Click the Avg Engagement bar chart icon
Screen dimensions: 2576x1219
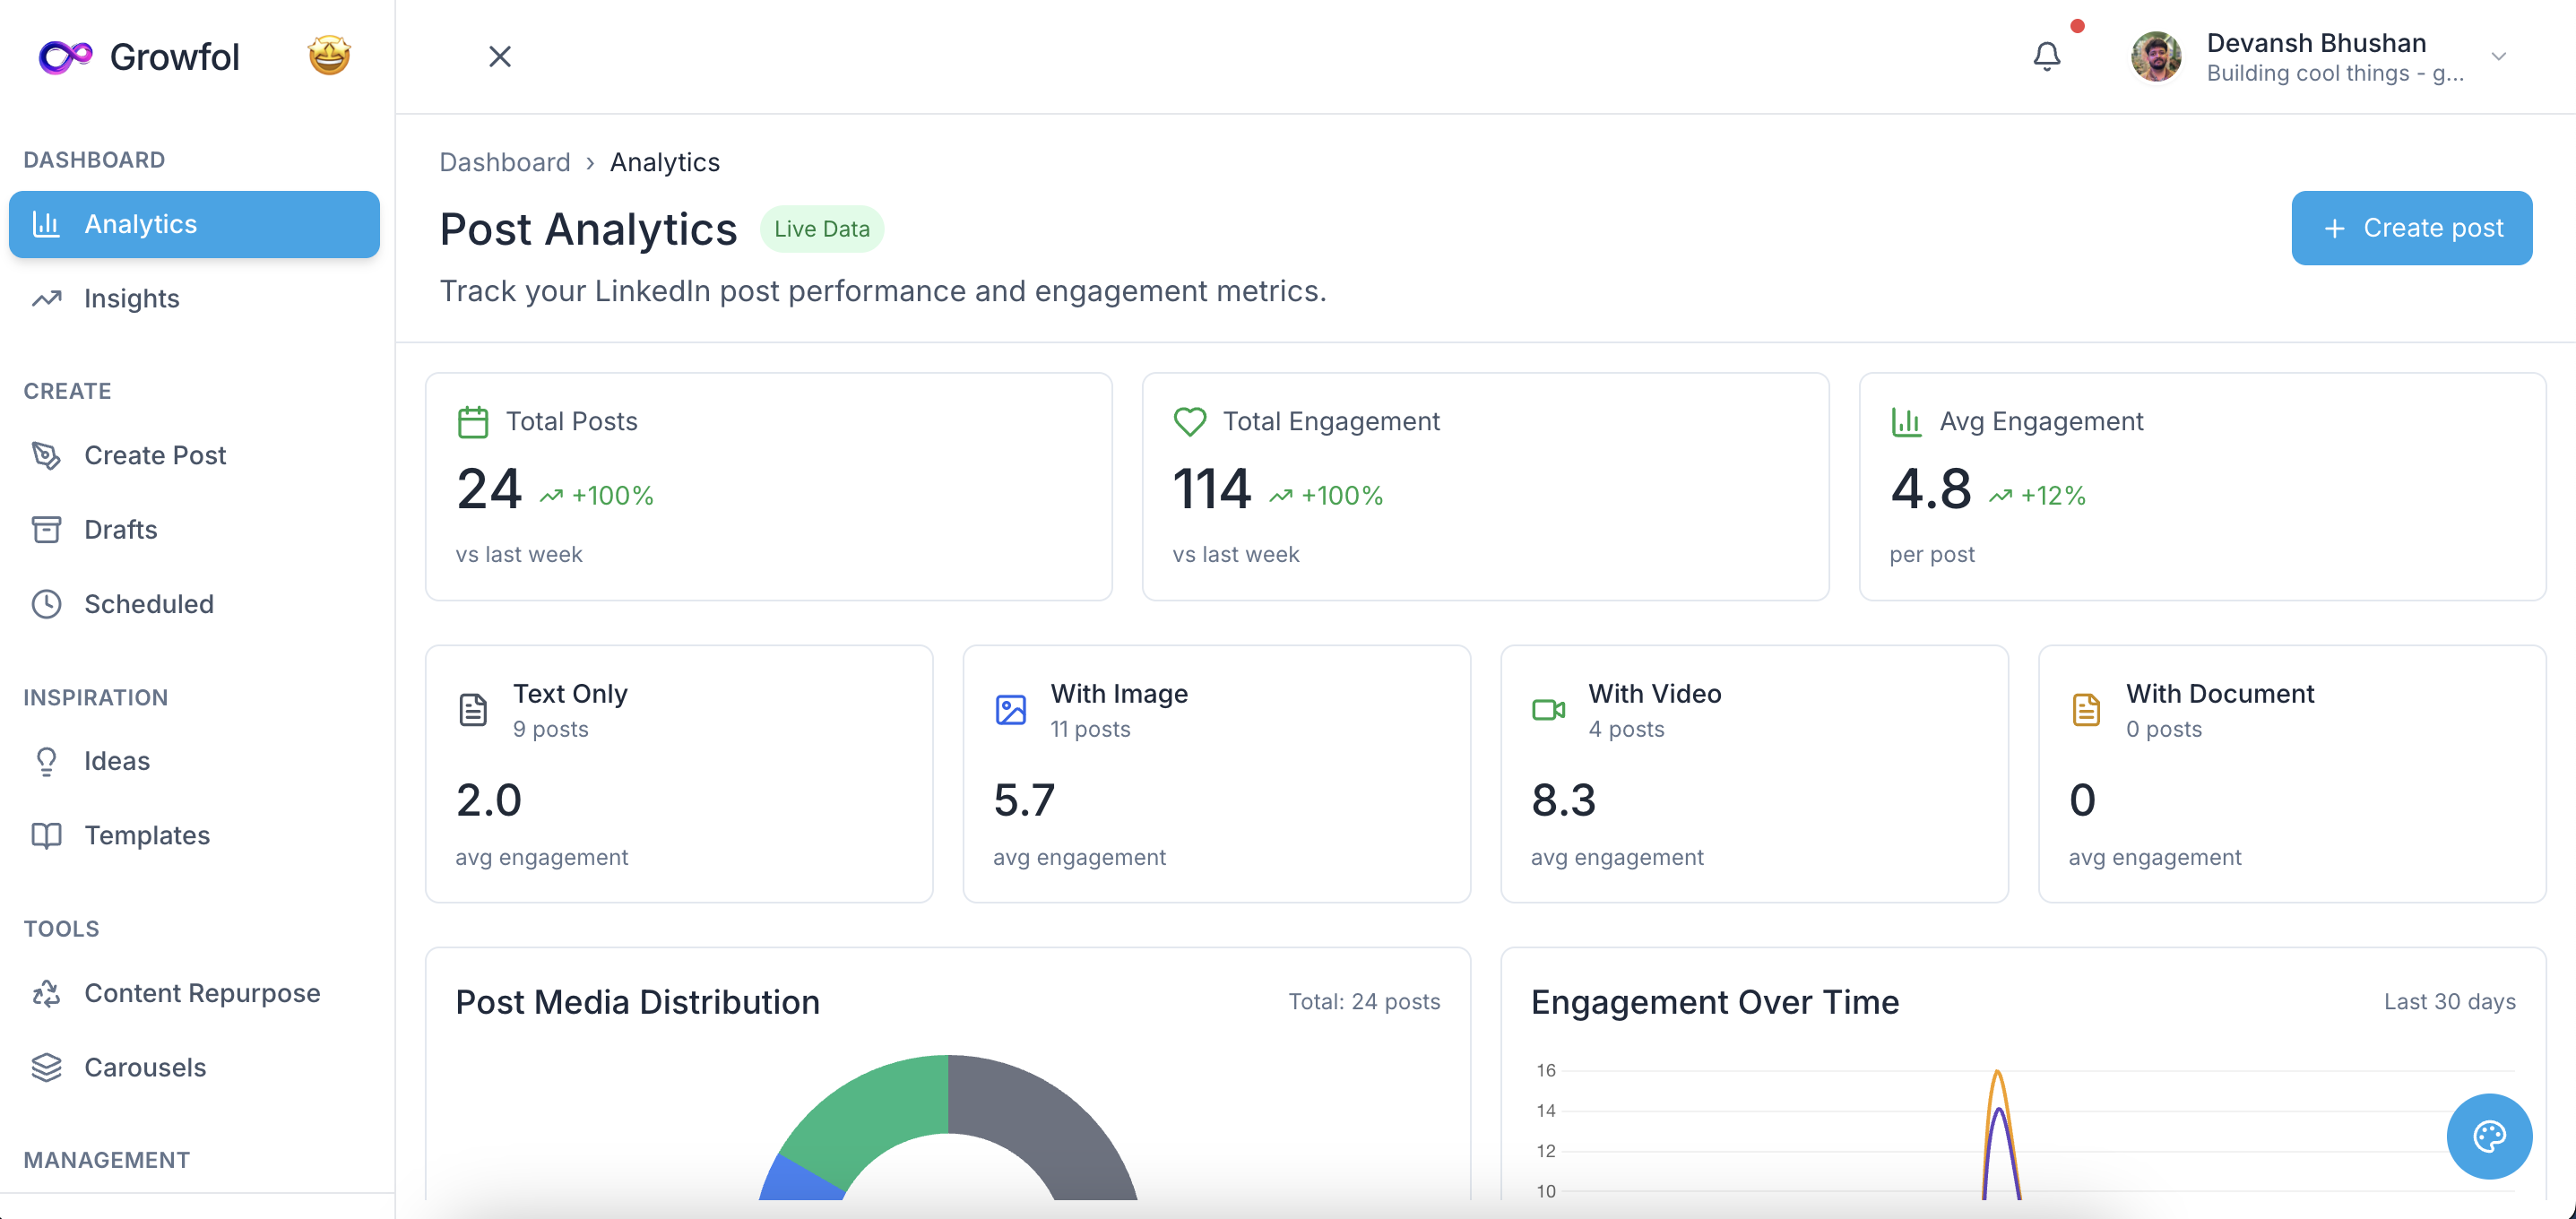(x=1906, y=422)
